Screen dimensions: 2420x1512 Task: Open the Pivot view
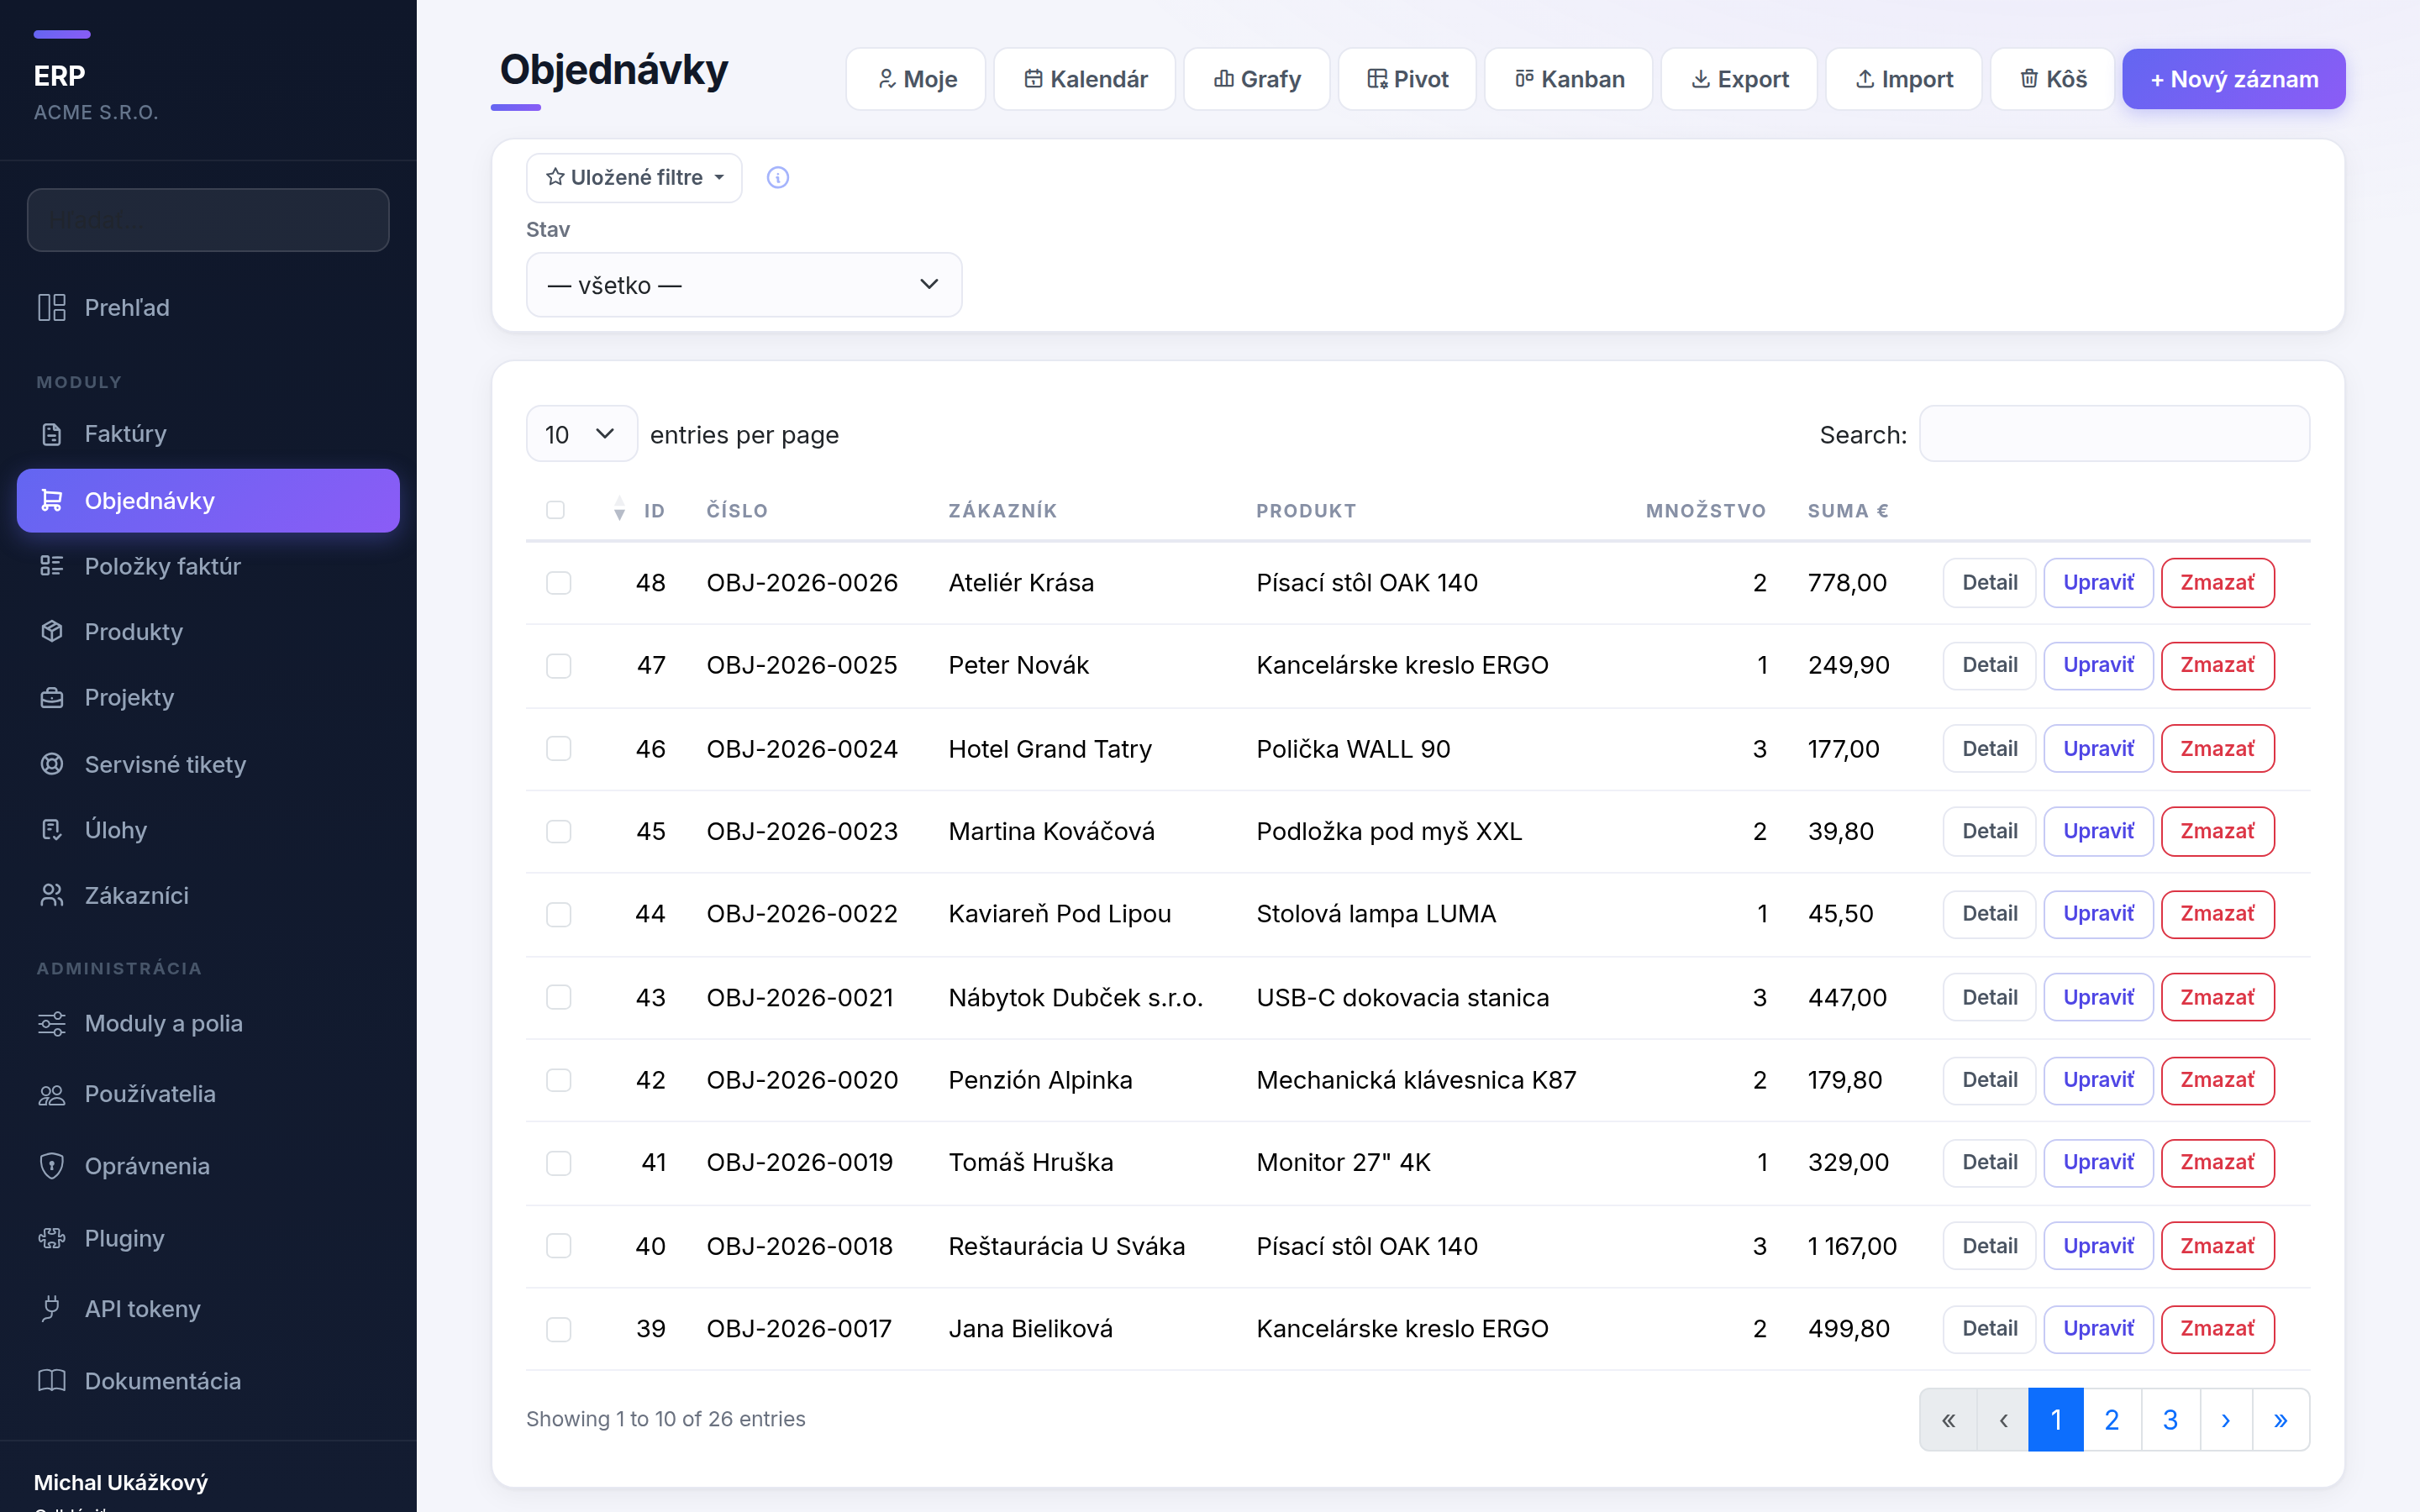[x=1407, y=79]
